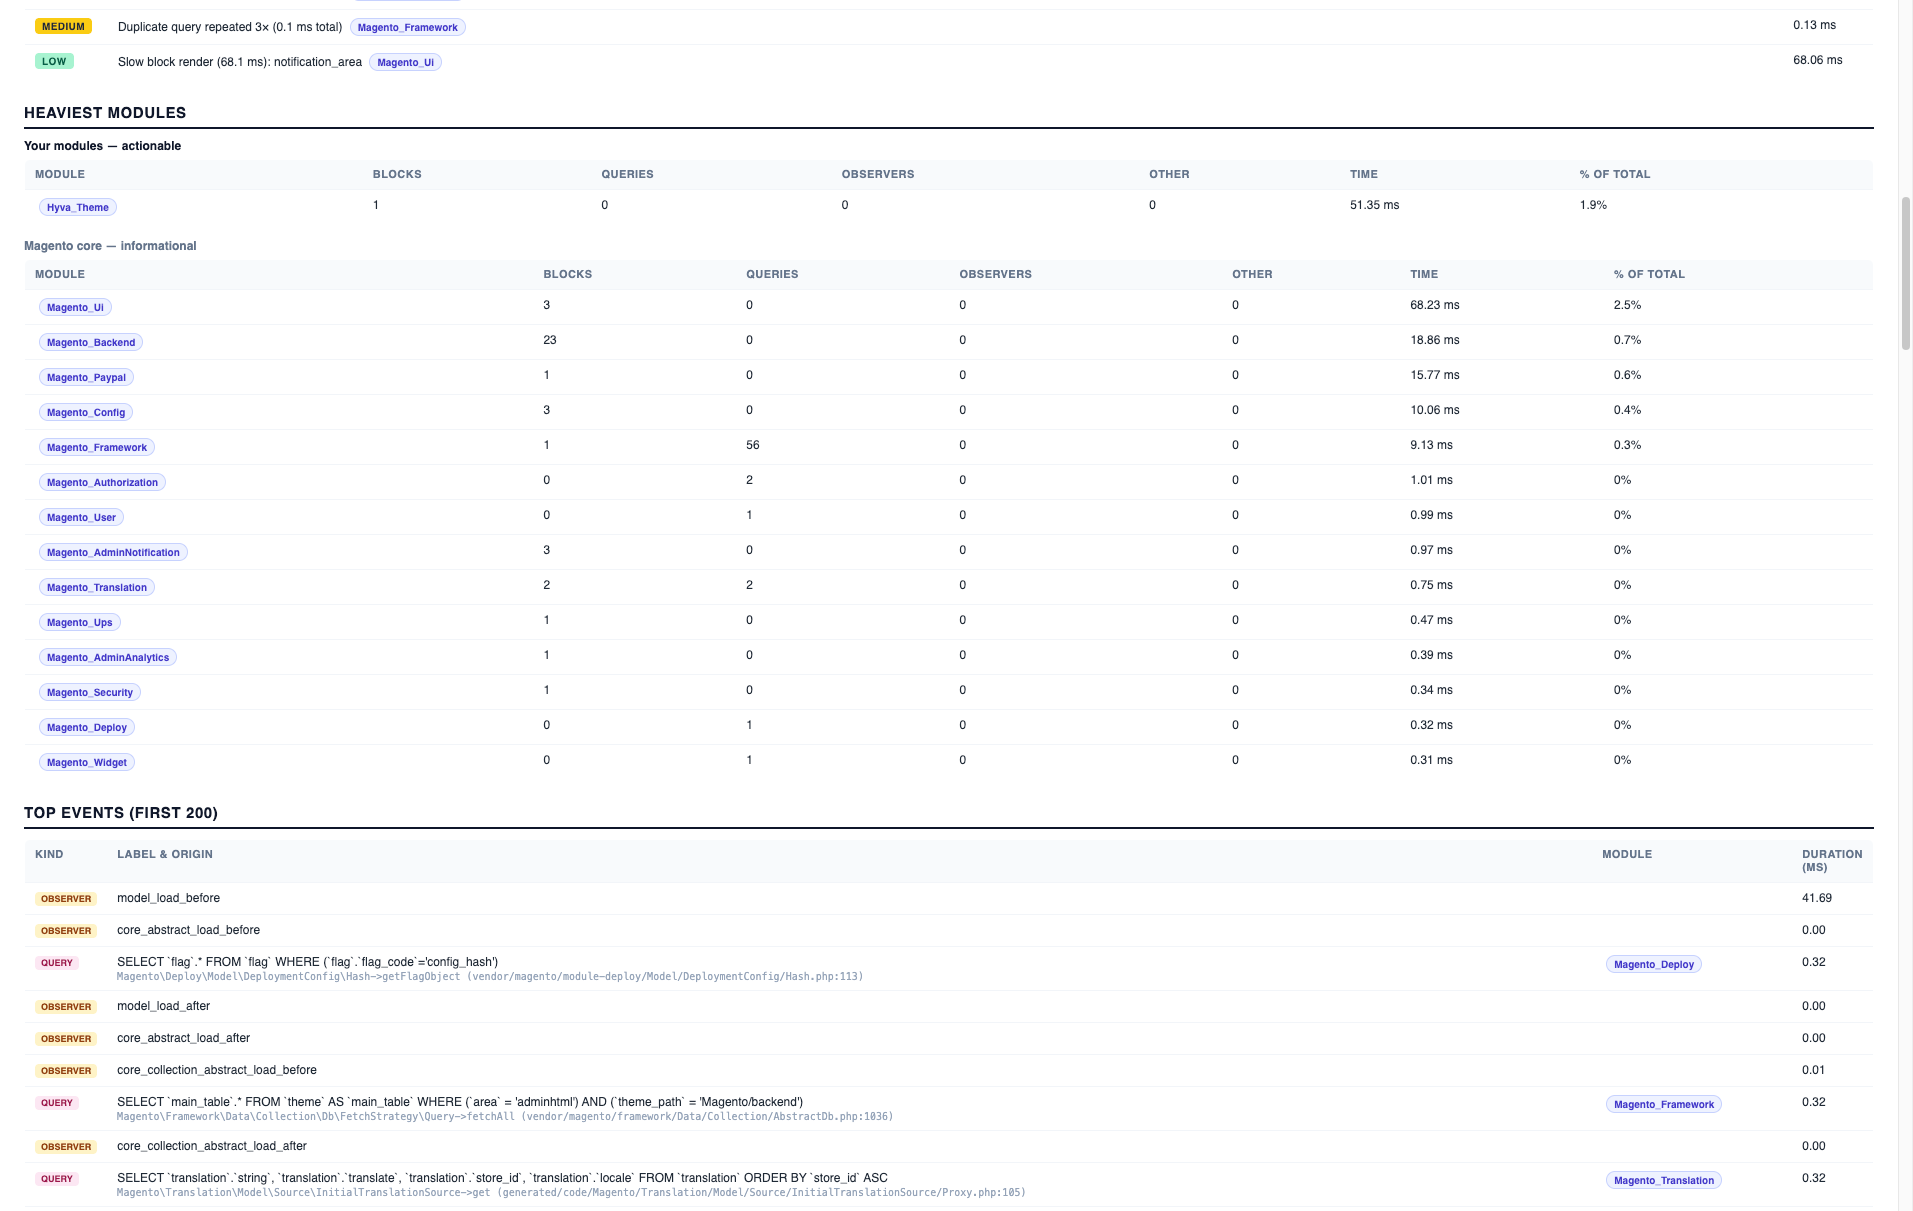Click the 1.9% value for Hyva_Theme
This screenshot has height=1211, width=1913.
[x=1593, y=205]
